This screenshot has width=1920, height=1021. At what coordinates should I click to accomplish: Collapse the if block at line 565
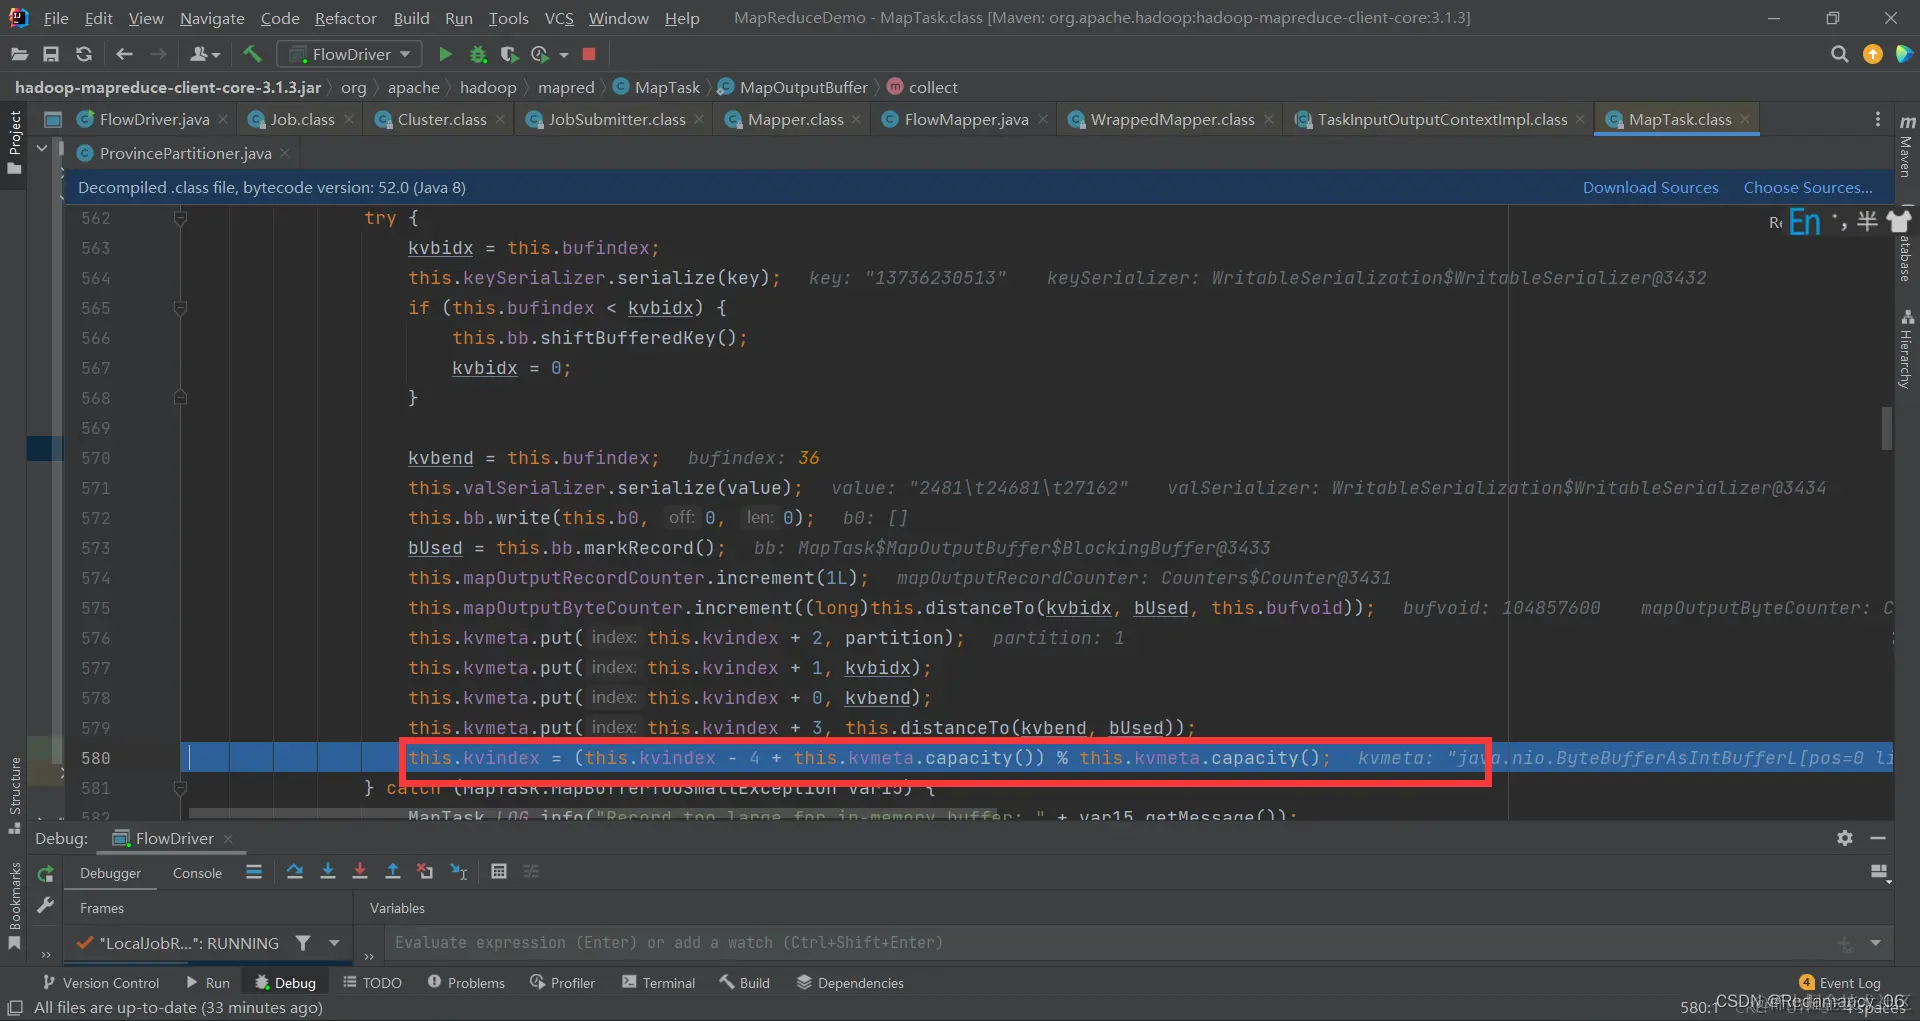pos(180,308)
